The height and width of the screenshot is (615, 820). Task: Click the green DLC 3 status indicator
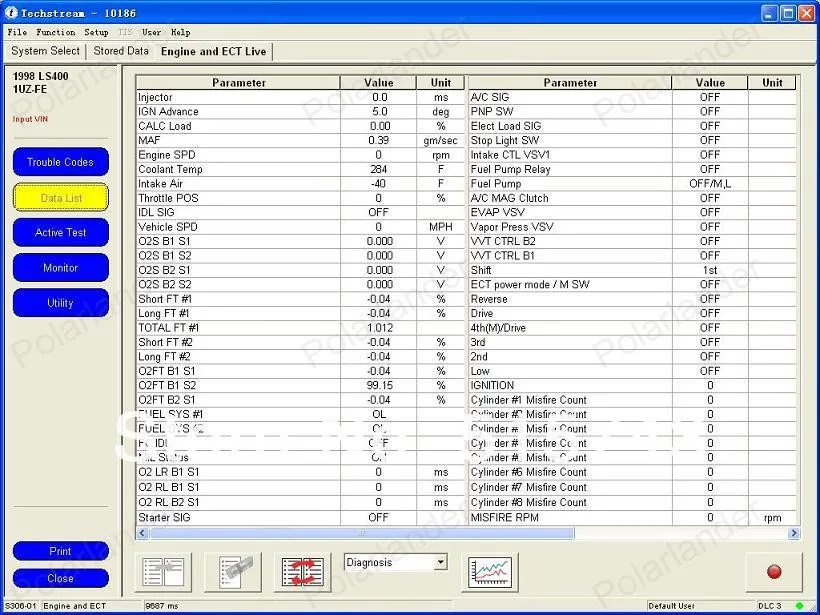799,606
